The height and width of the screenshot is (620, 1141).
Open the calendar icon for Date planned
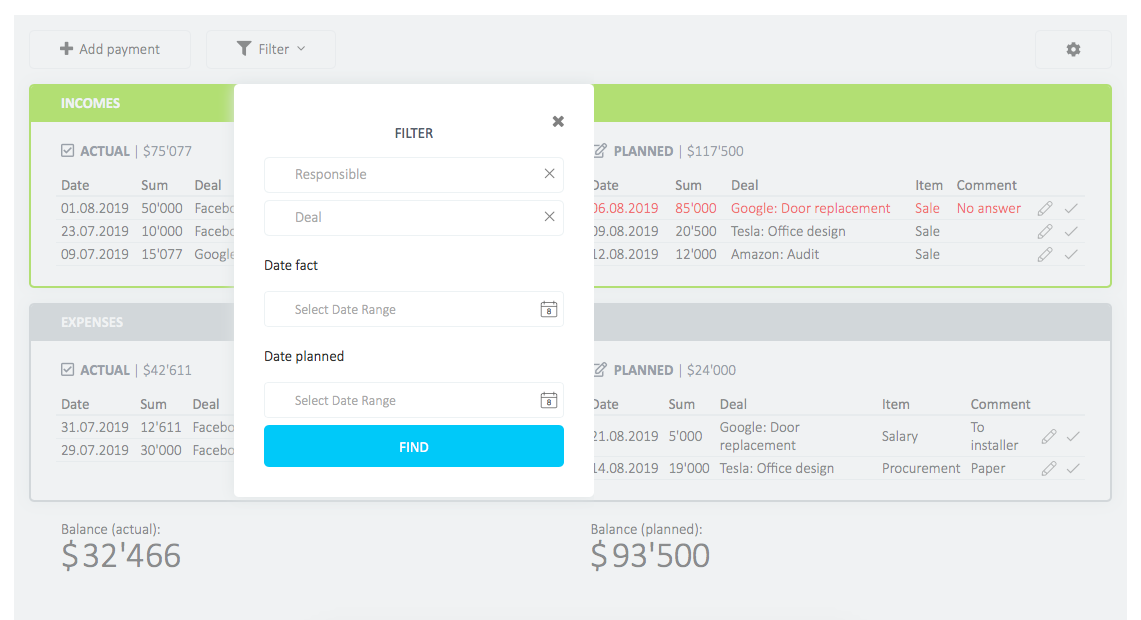point(549,400)
